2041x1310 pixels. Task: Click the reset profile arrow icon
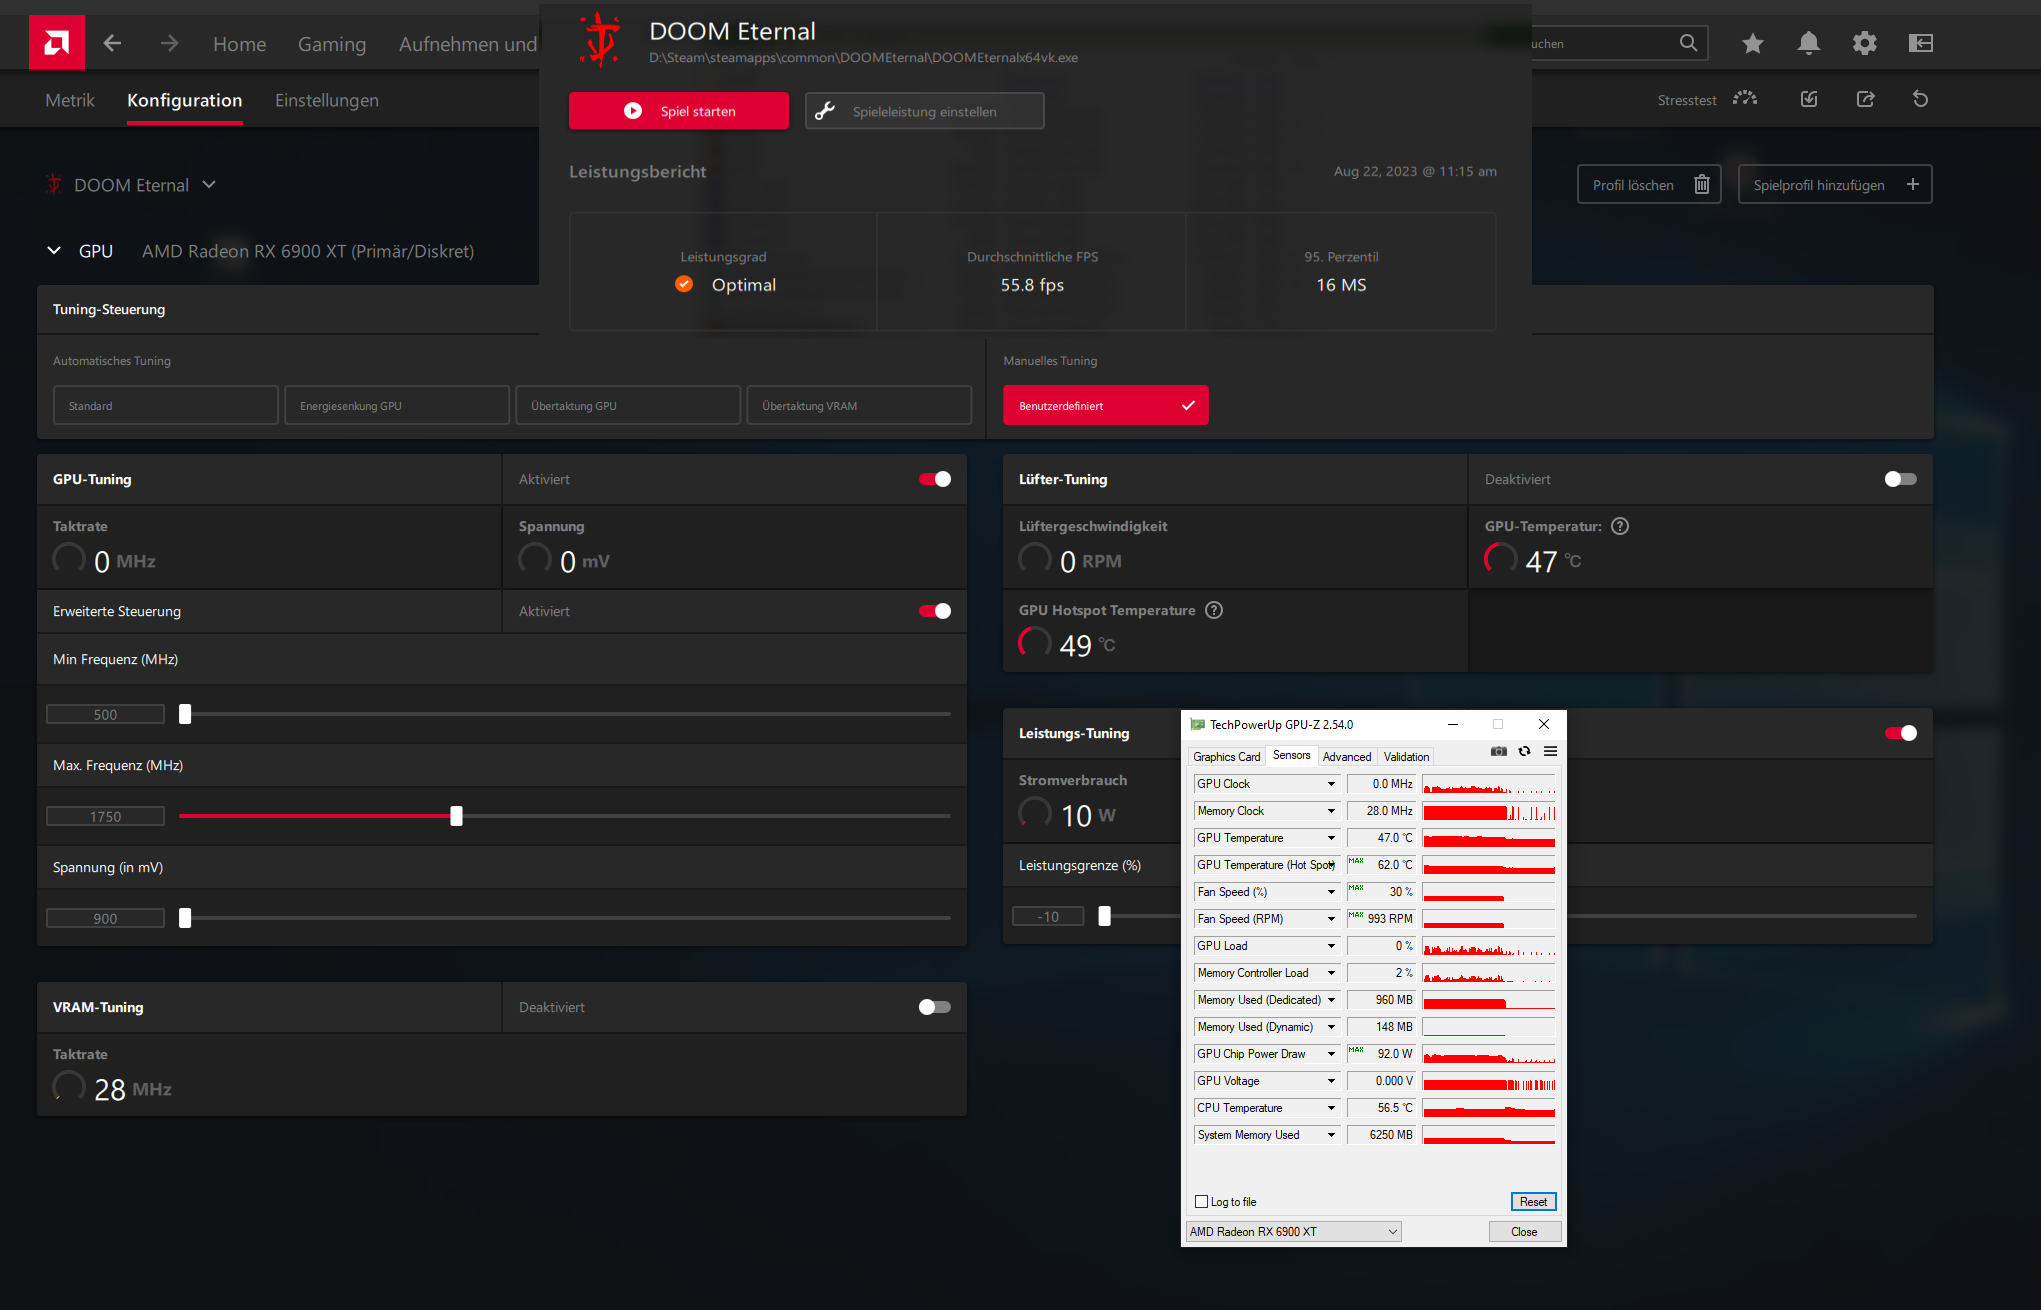point(1920,99)
